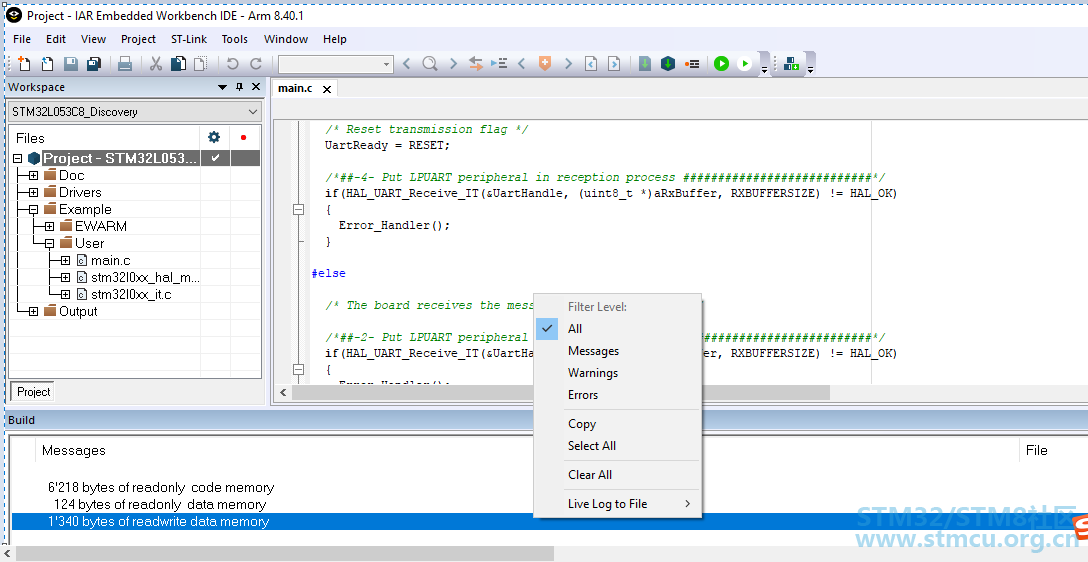Image resolution: width=1088 pixels, height=562 pixels.
Task: Choose Select All in context menu
Action: (x=618, y=445)
